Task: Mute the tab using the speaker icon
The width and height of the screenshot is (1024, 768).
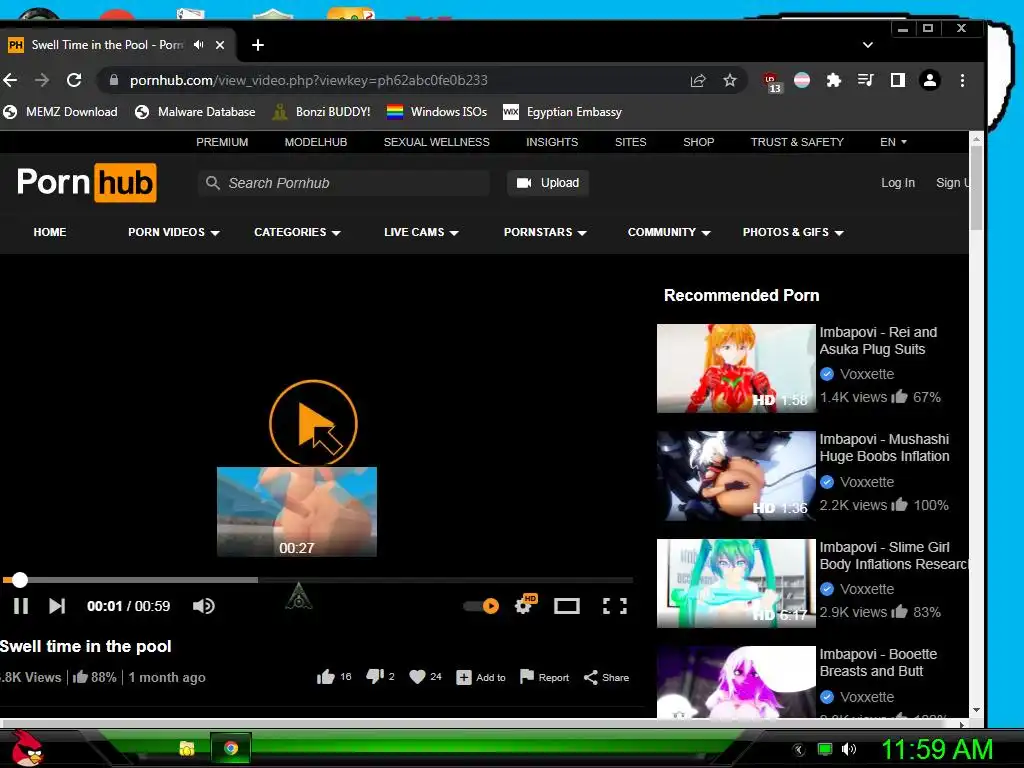Action: click(x=199, y=45)
